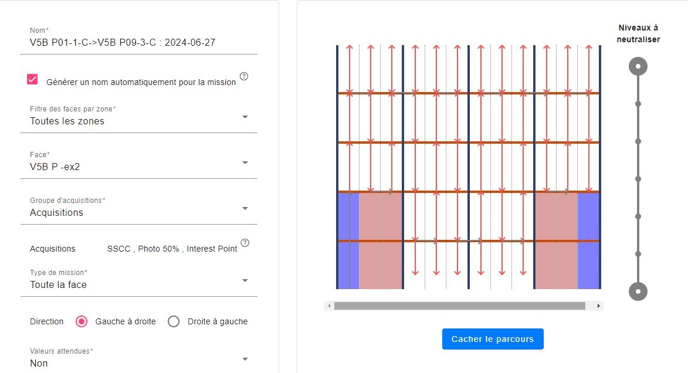This screenshot has height=373, width=688.
Task: Open help icon beside Acquisitions SSCC line
Action: (x=245, y=243)
